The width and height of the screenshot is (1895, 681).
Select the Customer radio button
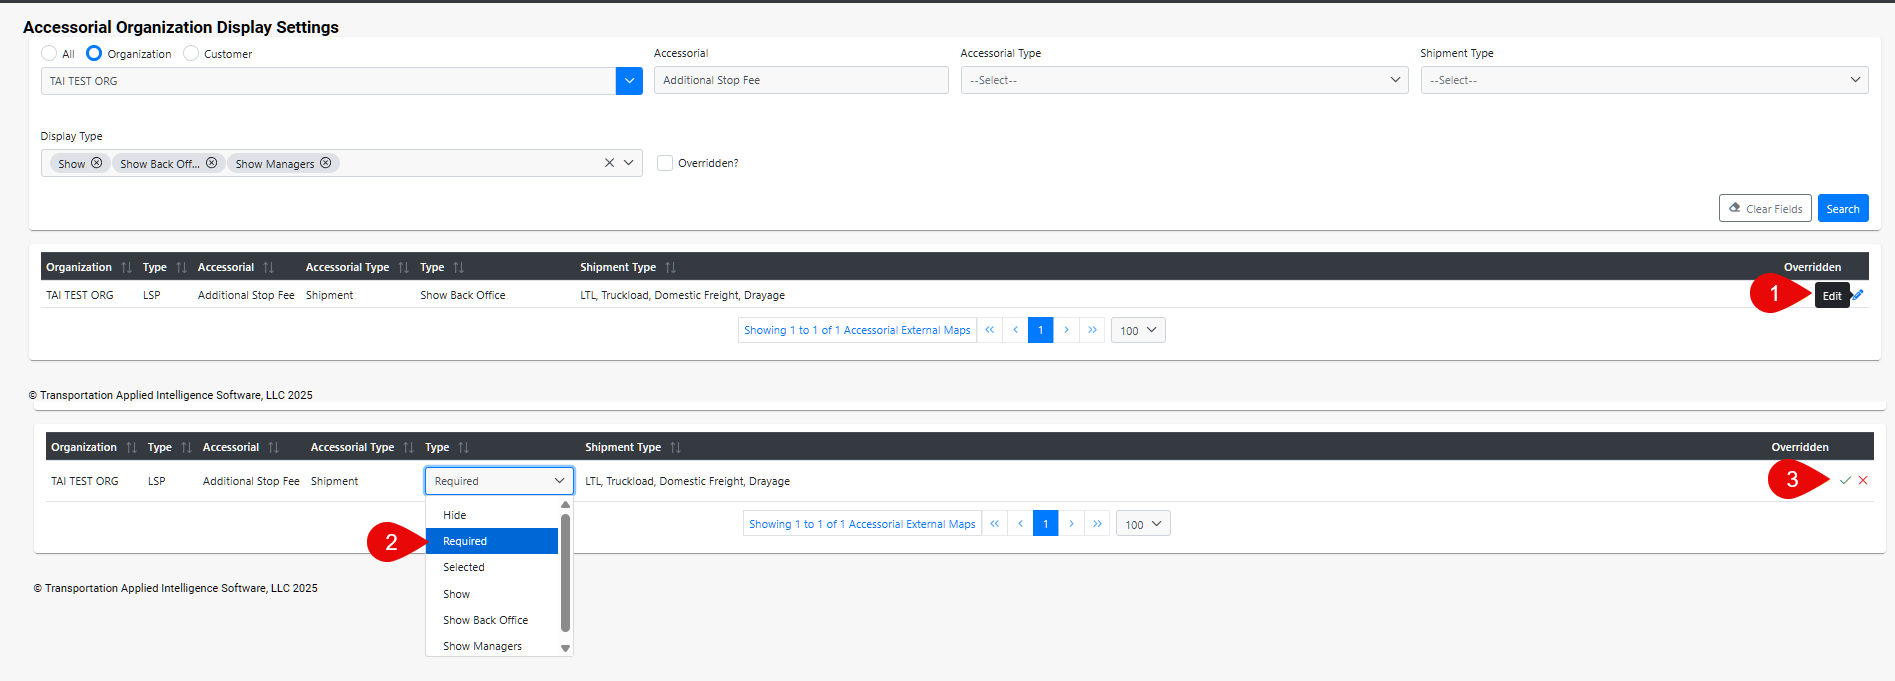(191, 53)
